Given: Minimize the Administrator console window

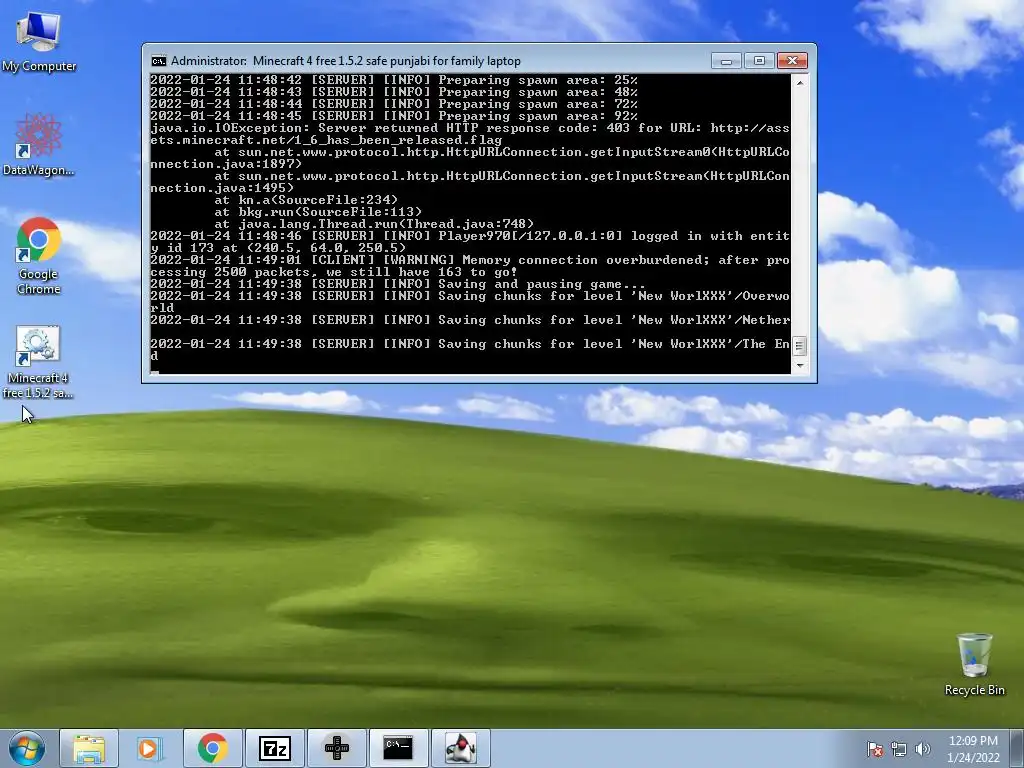Looking at the screenshot, I should point(726,61).
